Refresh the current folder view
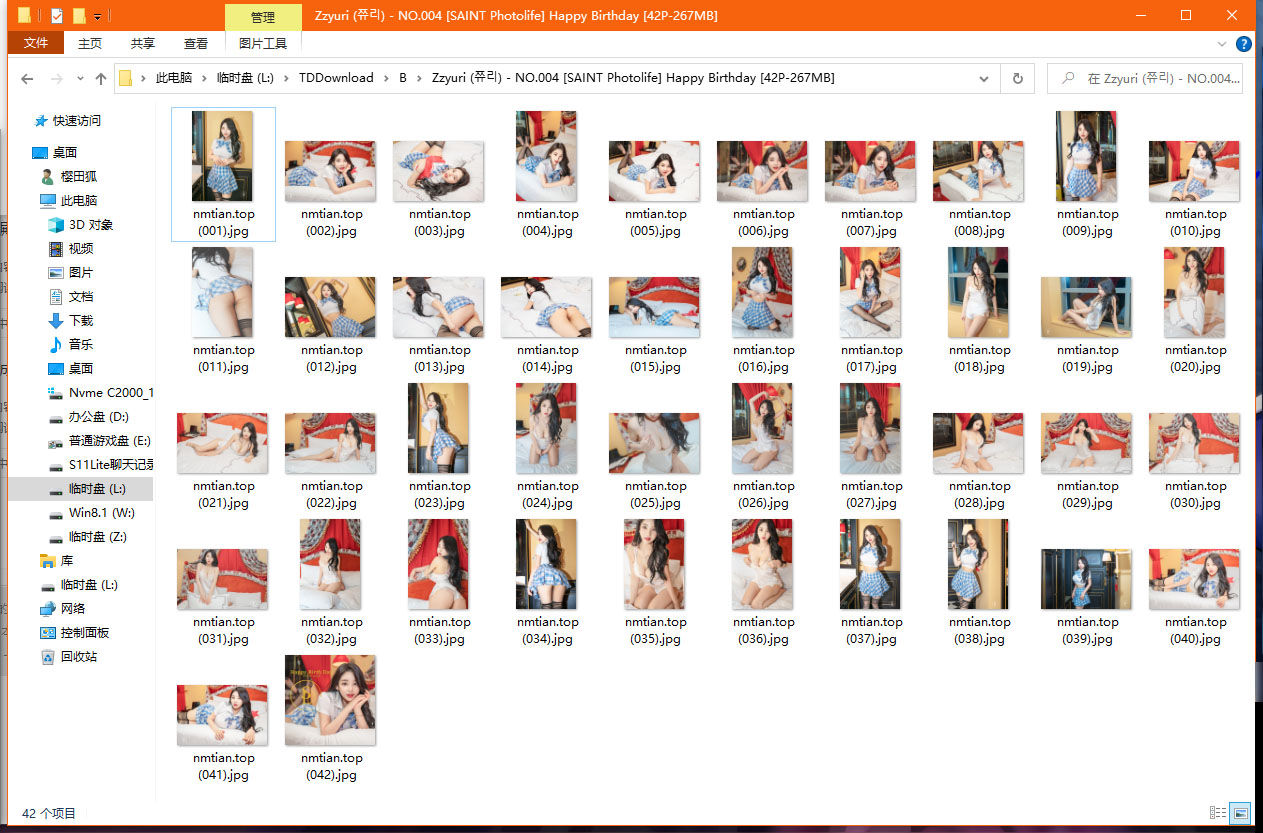The image size is (1263, 833). click(1017, 78)
